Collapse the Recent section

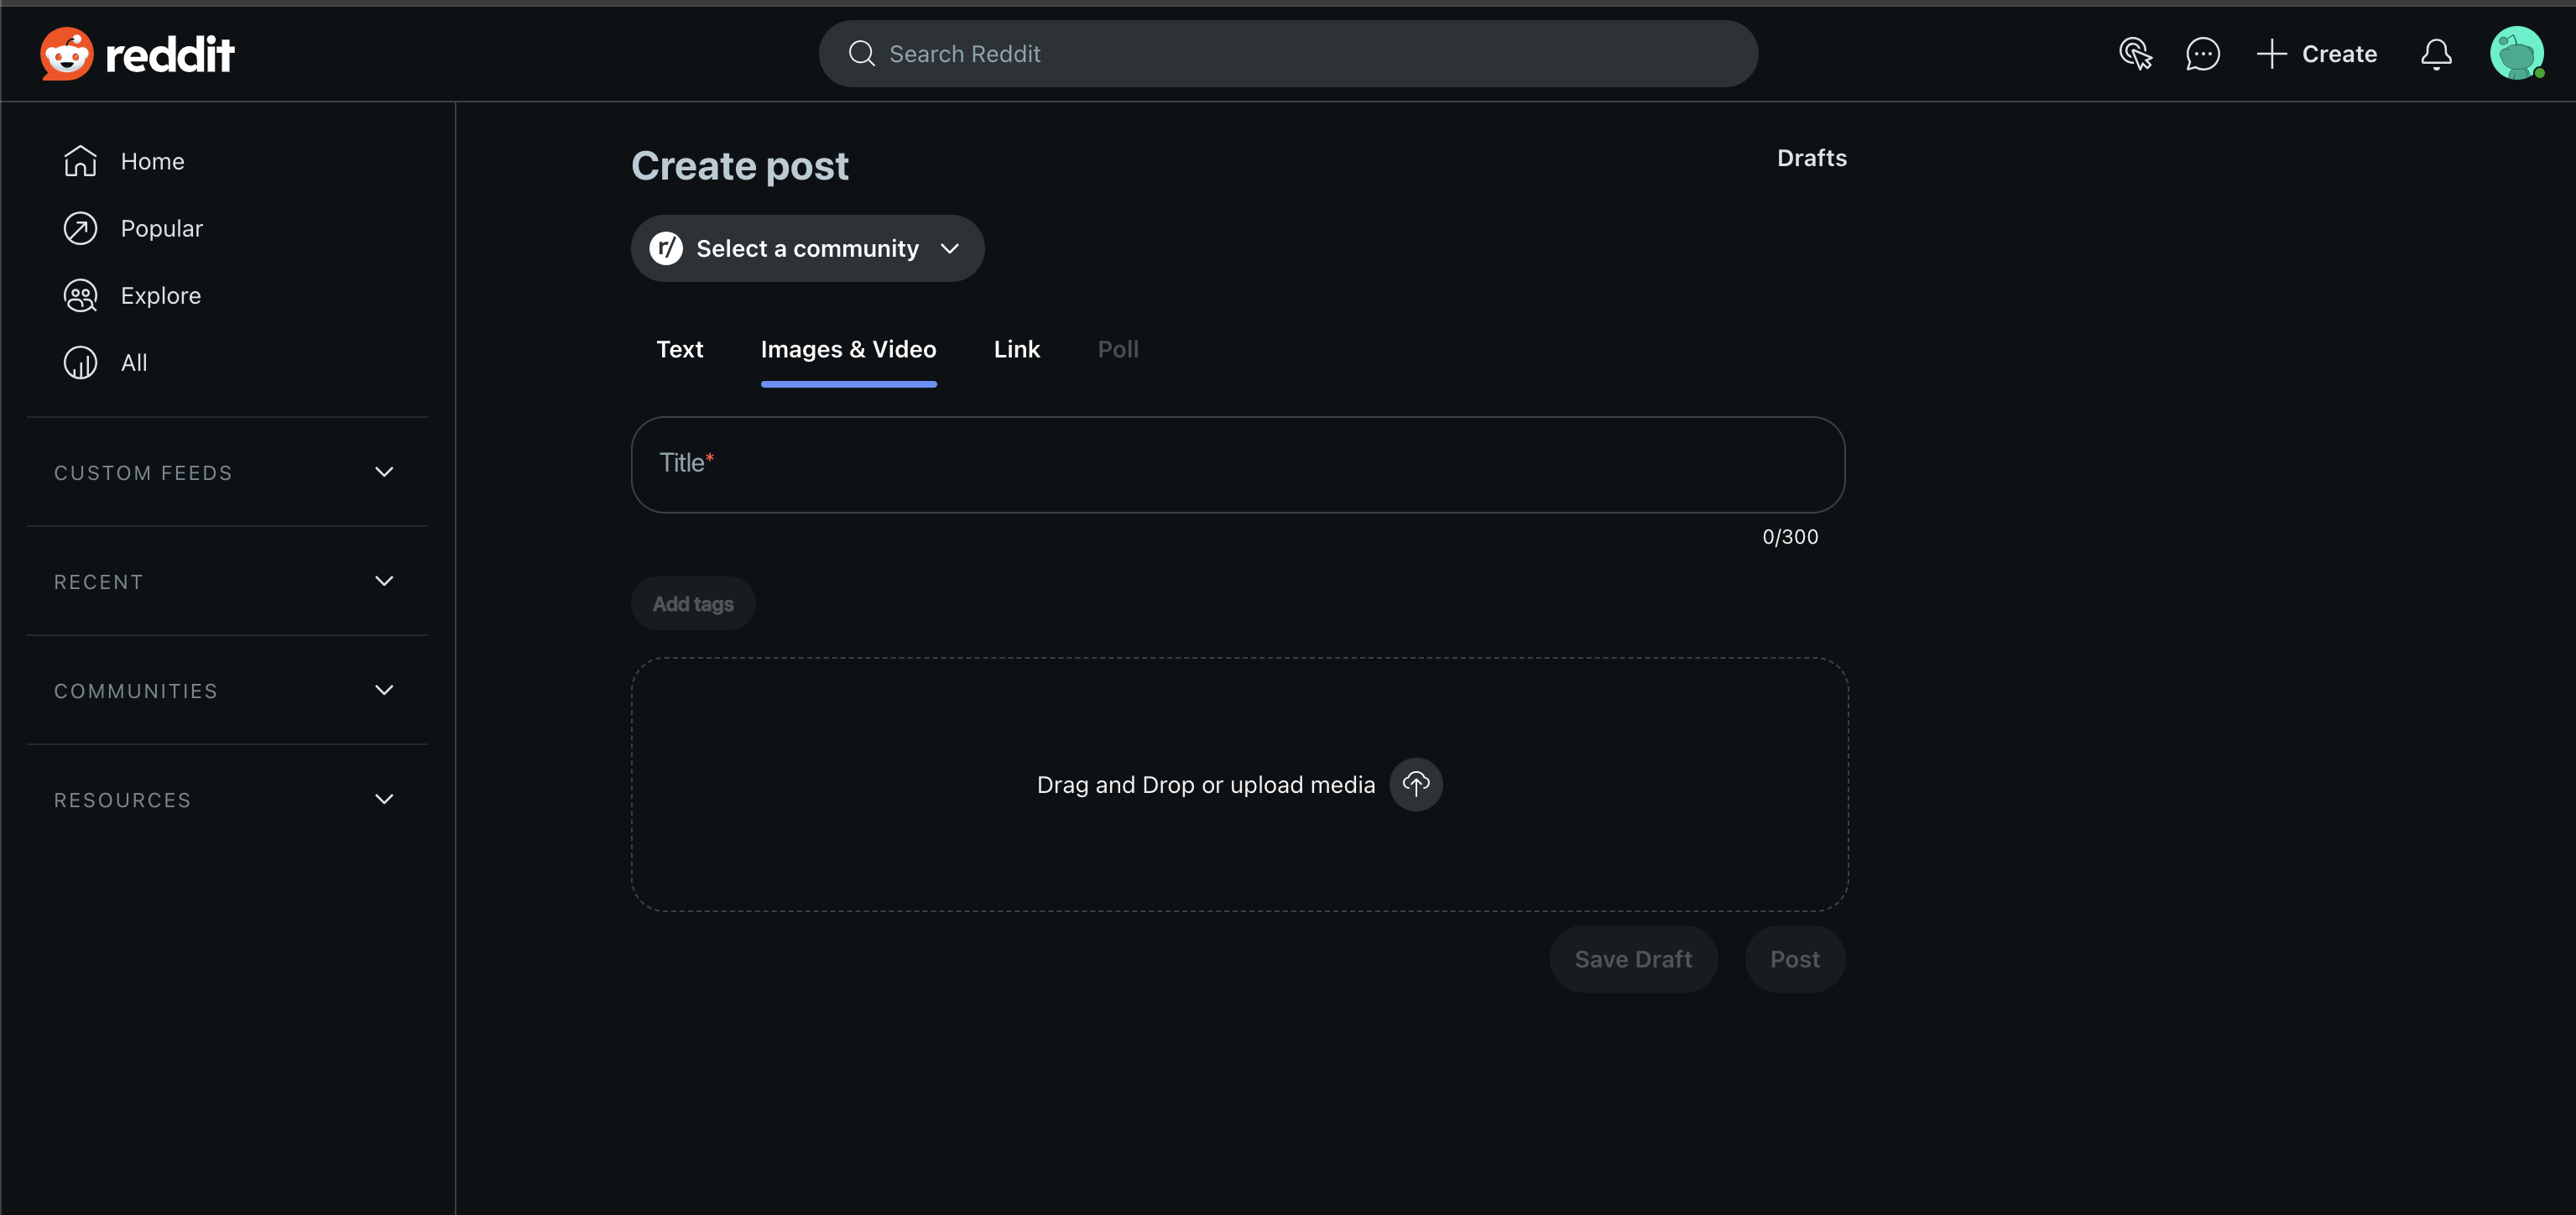tap(384, 581)
